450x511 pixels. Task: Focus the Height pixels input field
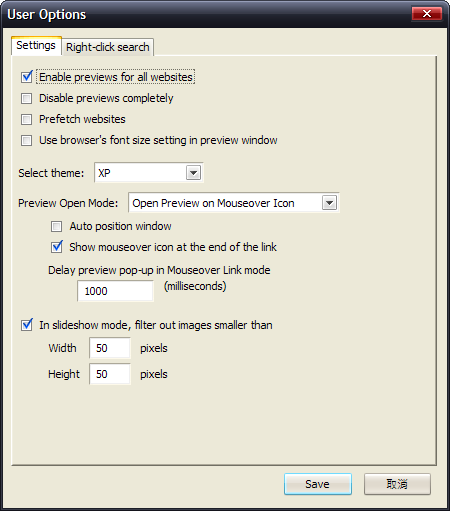coord(110,374)
